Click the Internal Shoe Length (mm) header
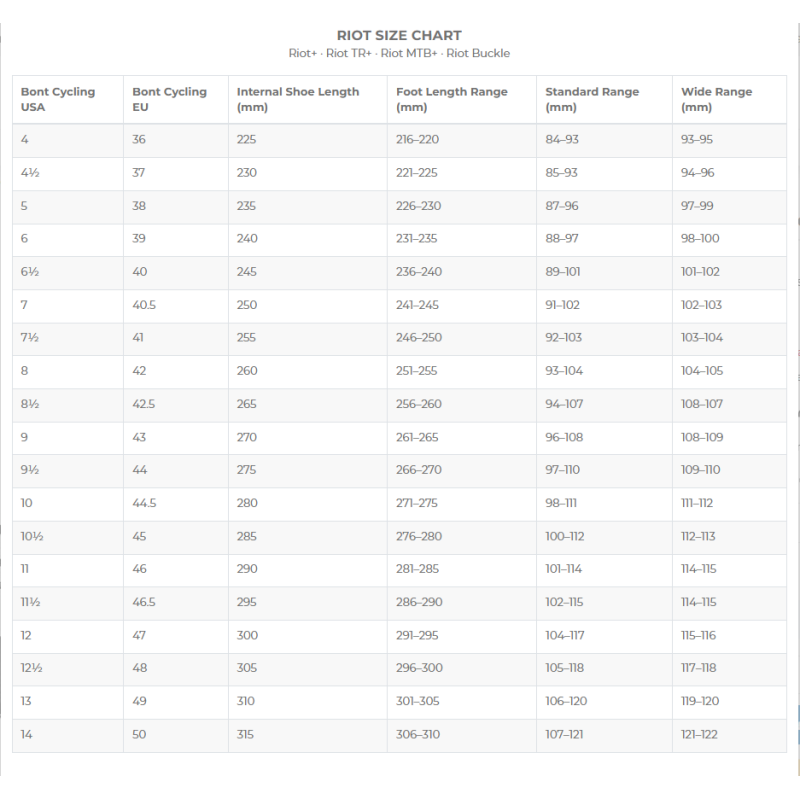800x800 pixels. pyautogui.click(x=298, y=99)
